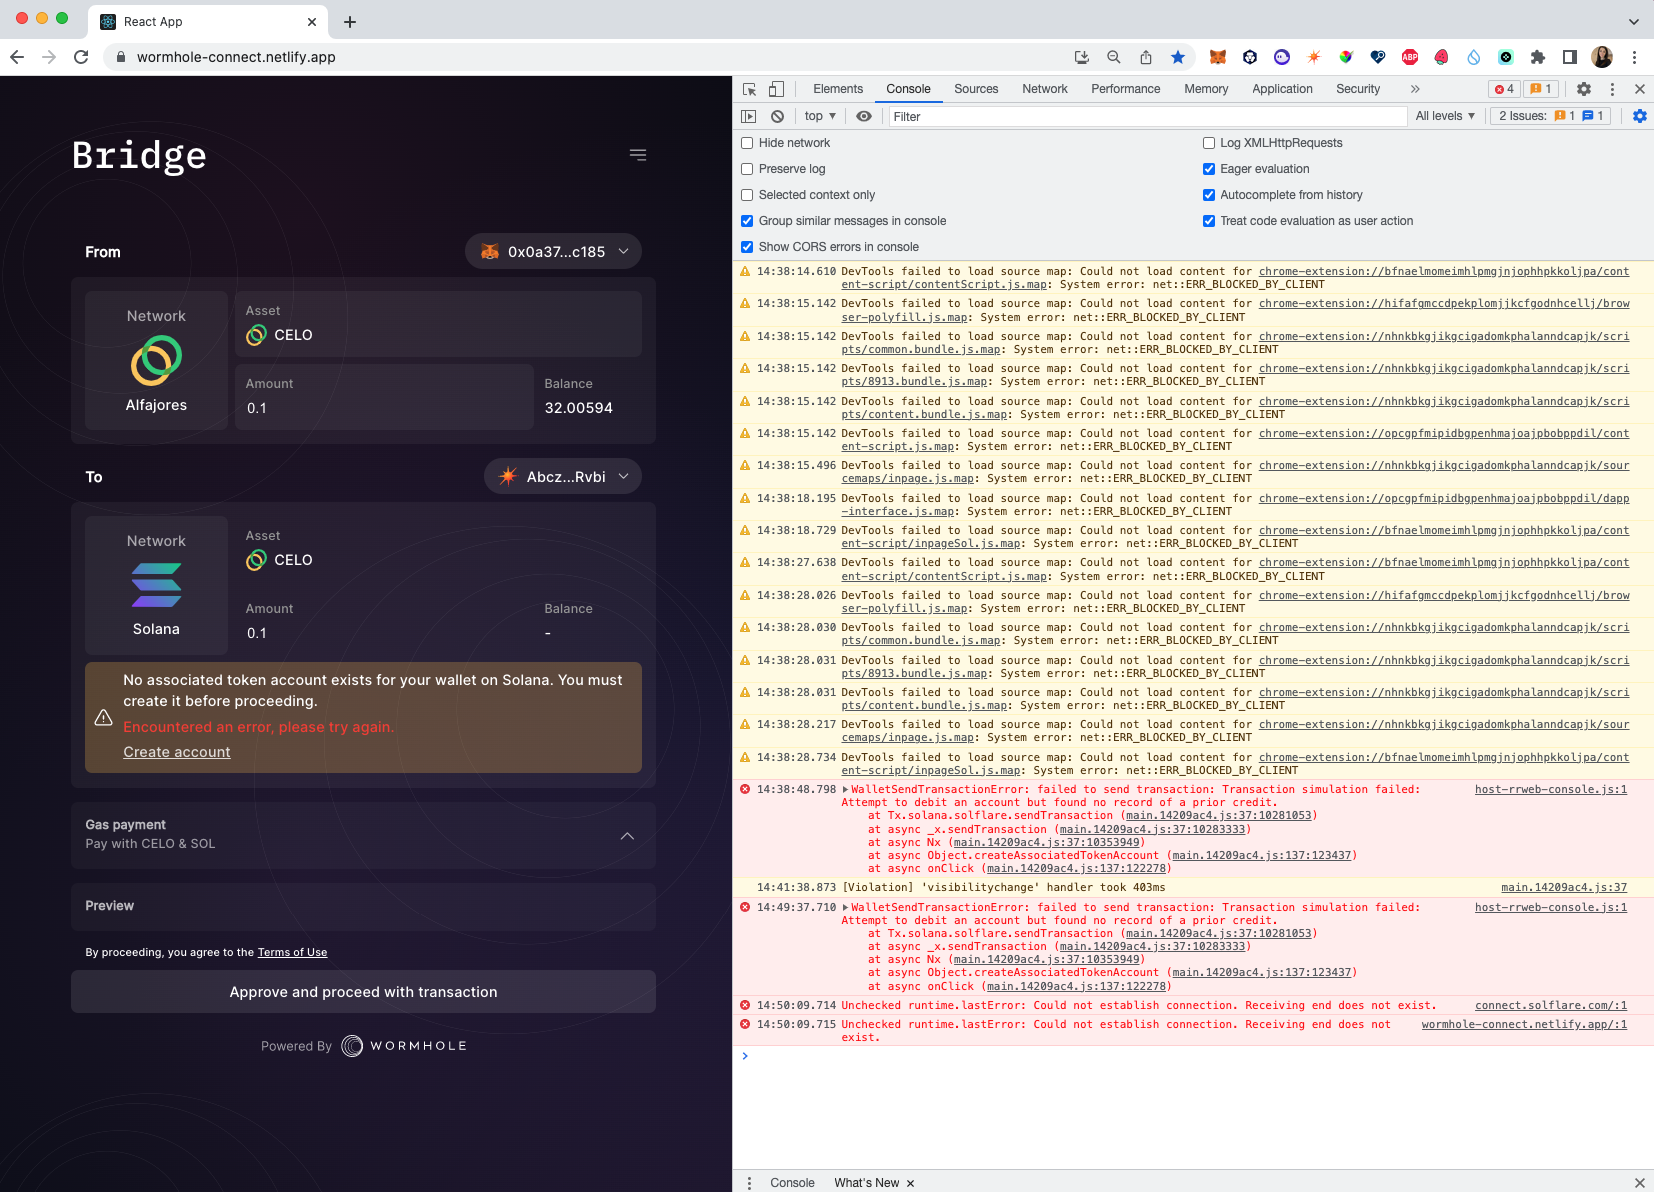Create a live expression via the eye icon
Screen dimensions: 1654x1192
pos(863,116)
